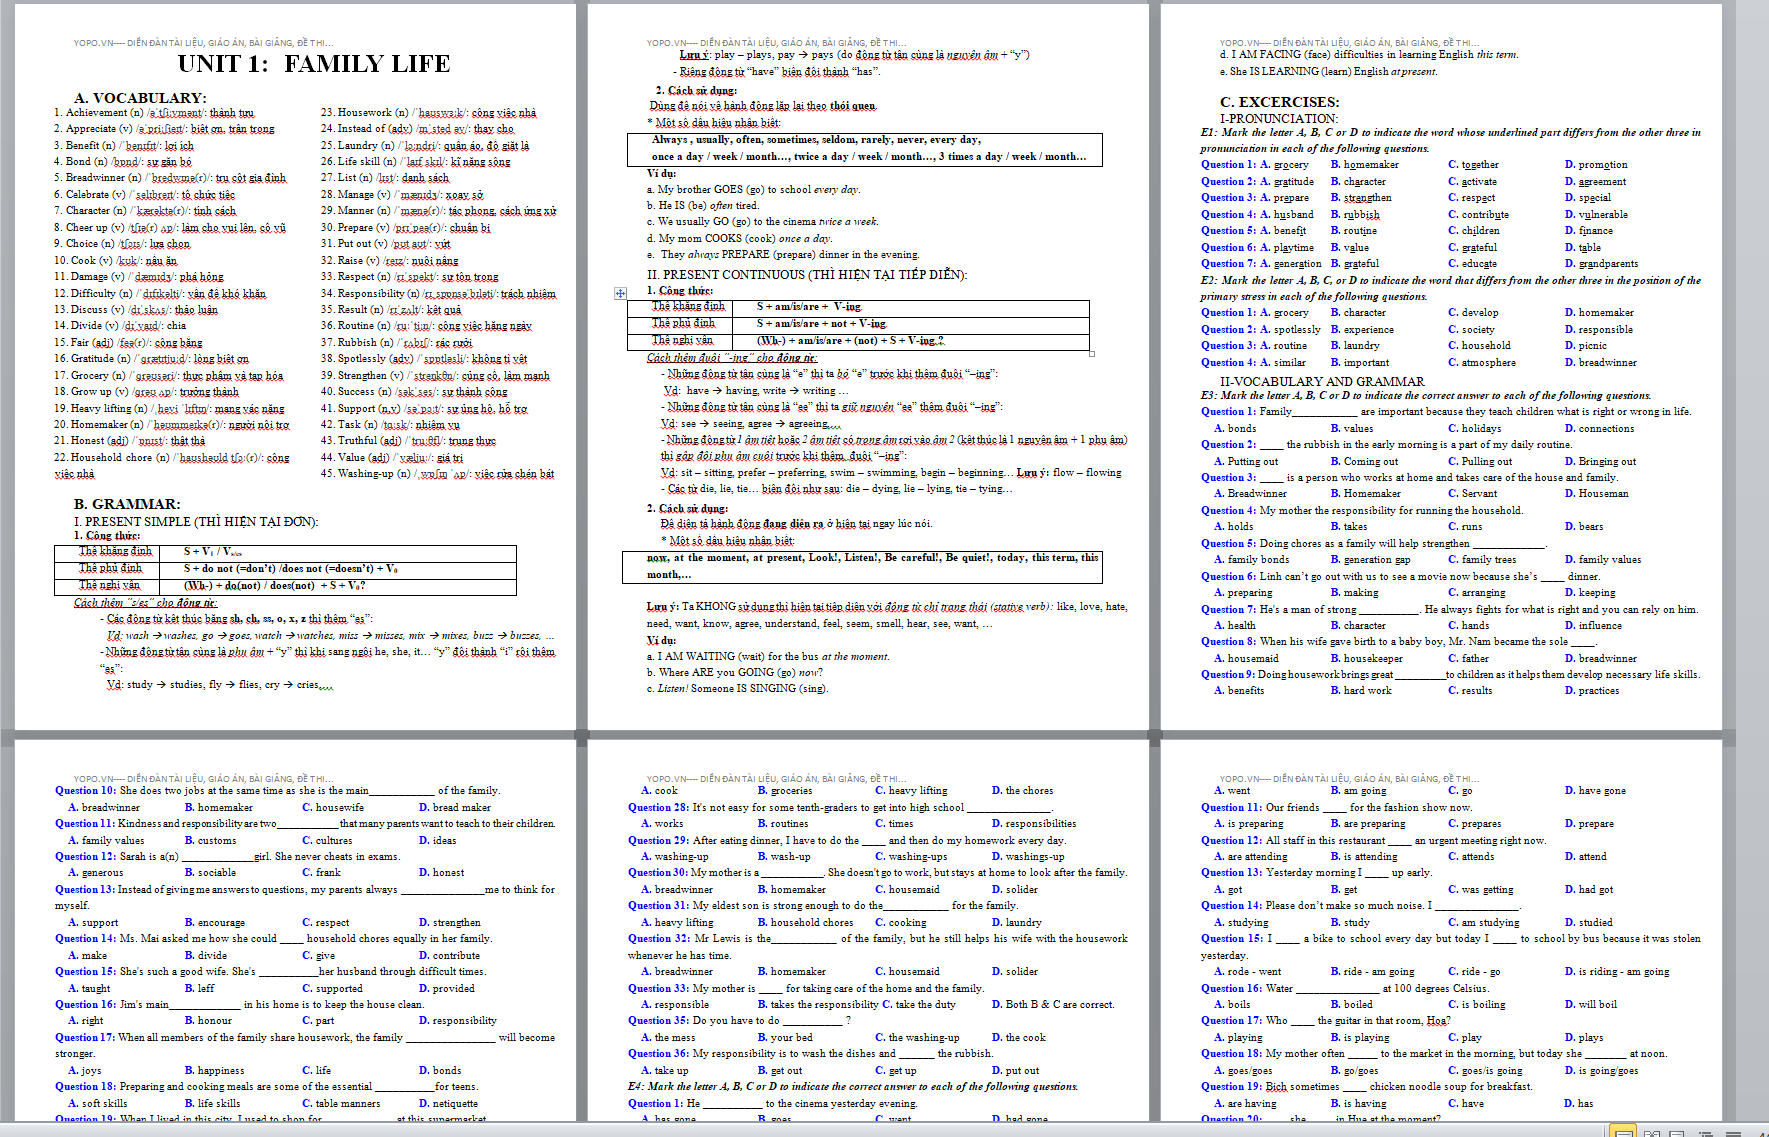Click answer option "B. housekeeper"

click(1366, 658)
